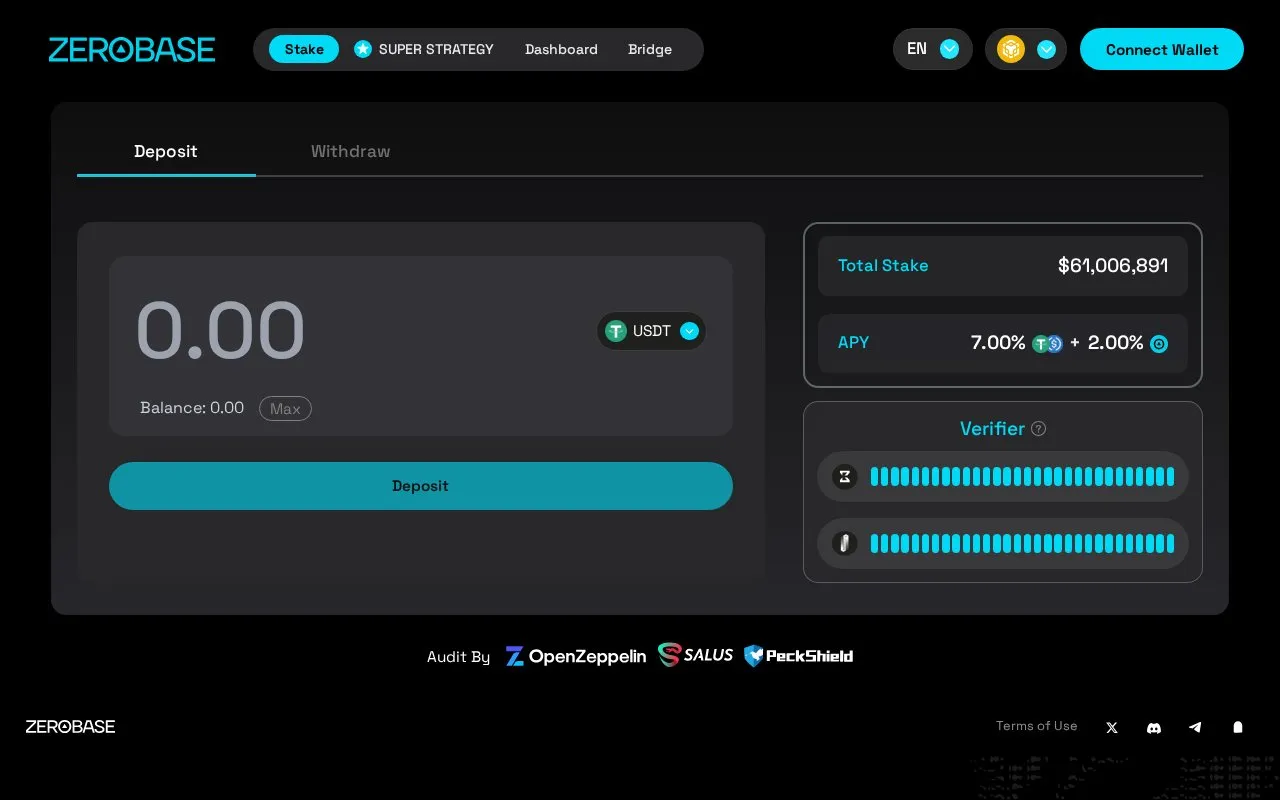Click the Audit By label

[x=458, y=657]
